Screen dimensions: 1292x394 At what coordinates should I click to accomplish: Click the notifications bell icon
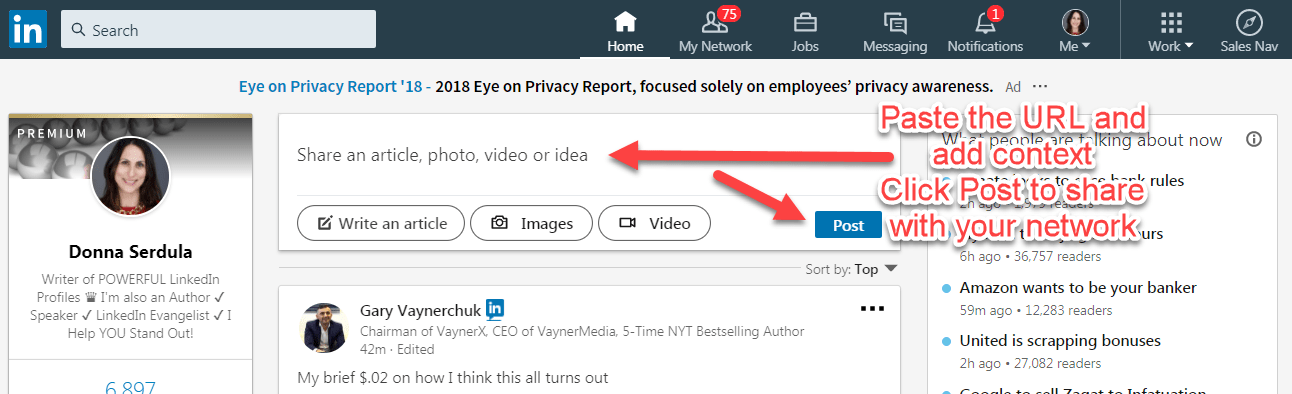click(984, 24)
